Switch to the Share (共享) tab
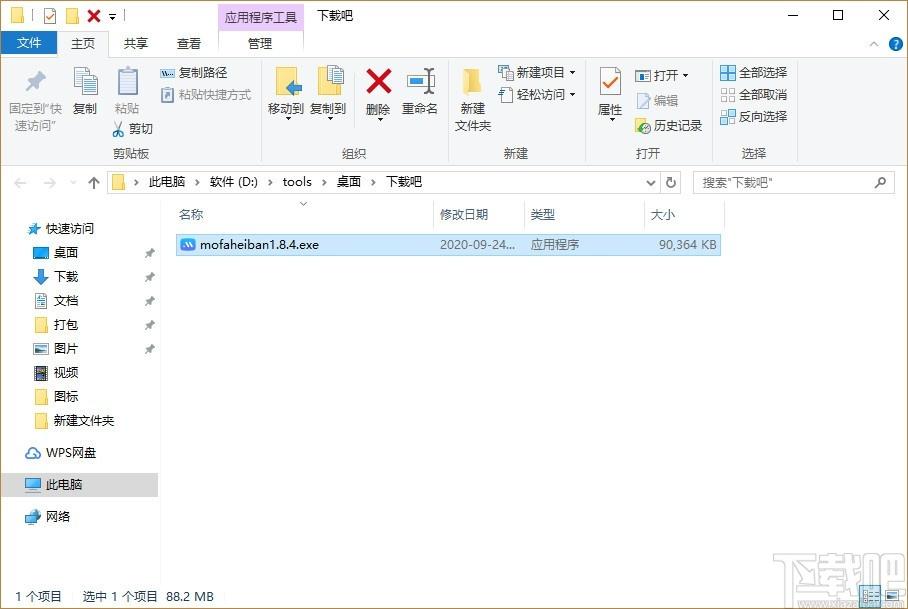The height and width of the screenshot is (609, 908). tap(136, 43)
